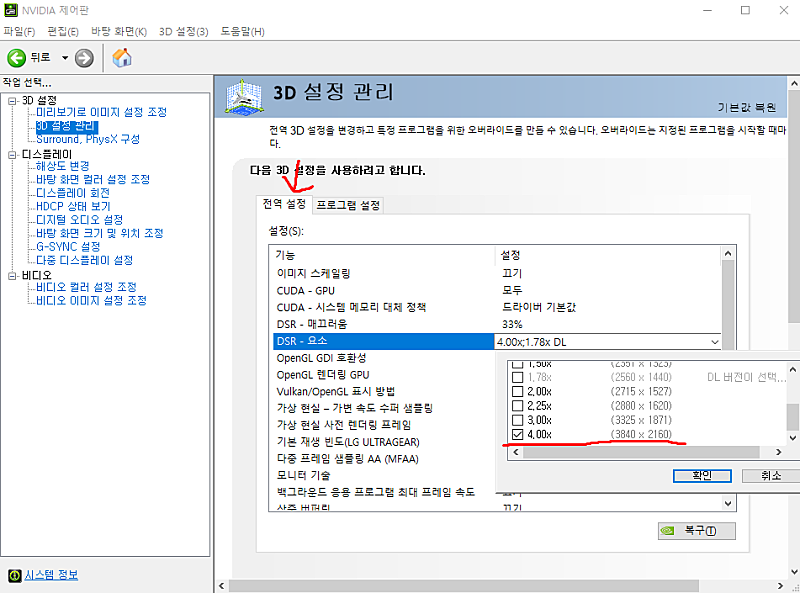Select the 모니터 기술 row
800x593 pixels.
pyautogui.click(x=383, y=475)
